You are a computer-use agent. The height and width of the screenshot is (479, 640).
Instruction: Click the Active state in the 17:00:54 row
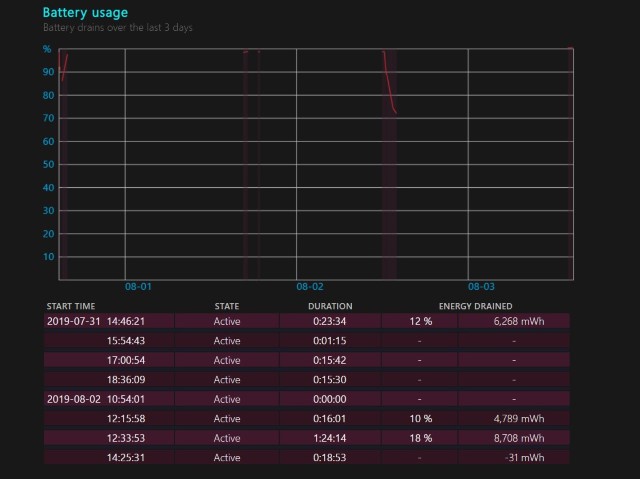tap(227, 360)
